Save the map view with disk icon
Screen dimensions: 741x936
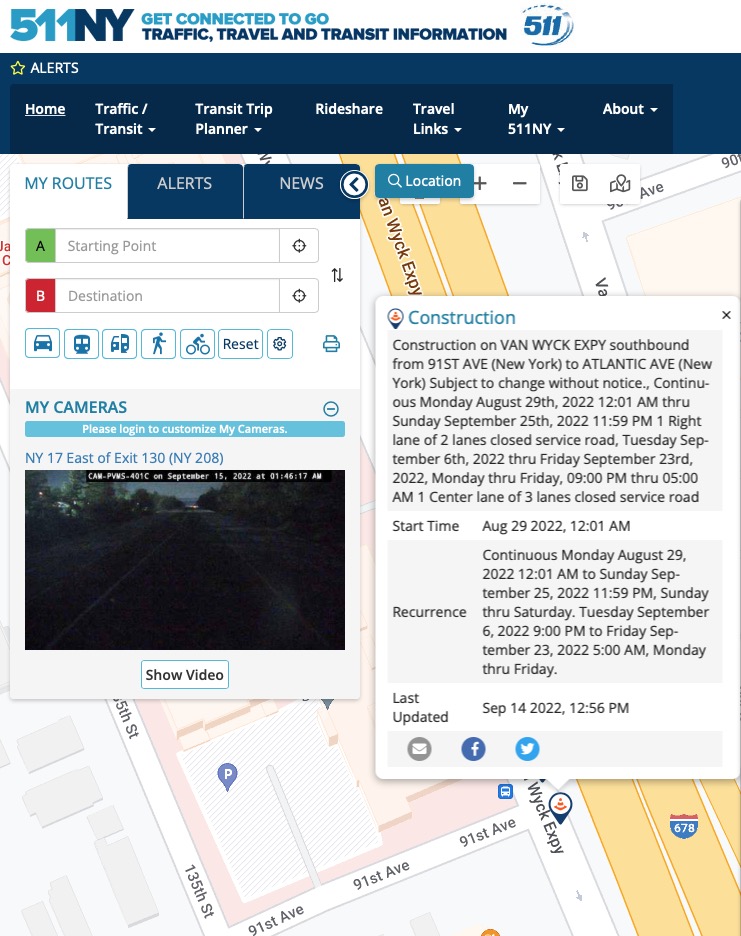pyautogui.click(x=579, y=183)
